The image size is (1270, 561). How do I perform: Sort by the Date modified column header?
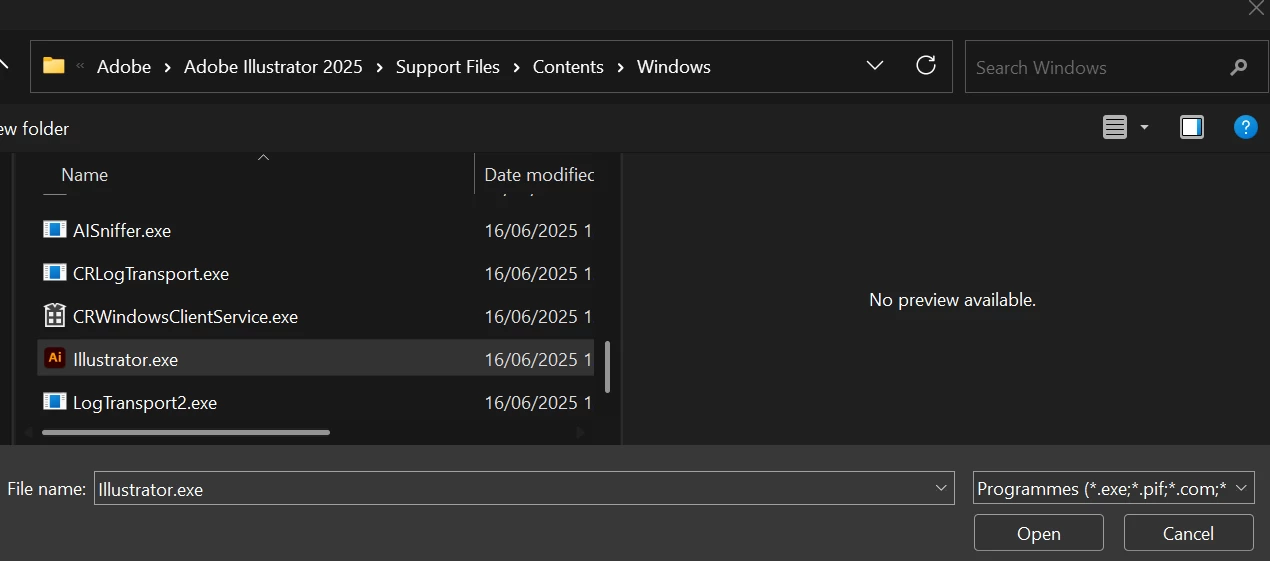539,174
